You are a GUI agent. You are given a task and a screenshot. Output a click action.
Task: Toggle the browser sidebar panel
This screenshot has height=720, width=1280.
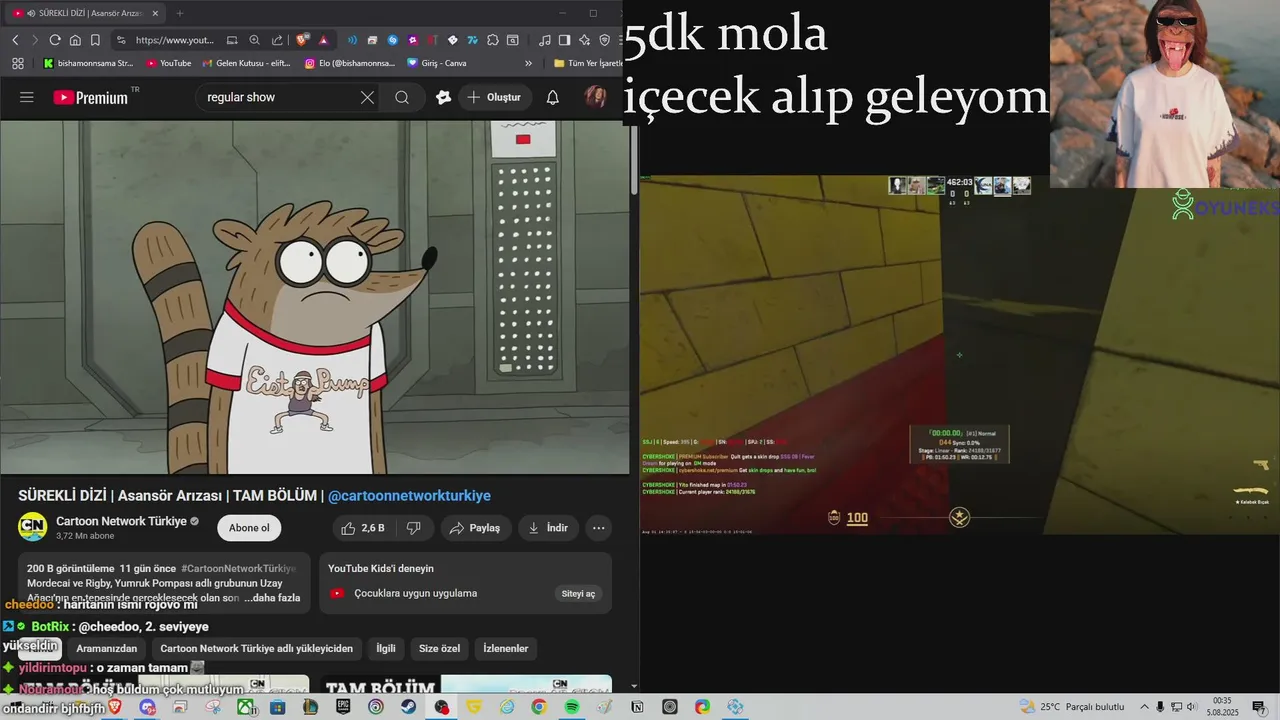coord(564,40)
